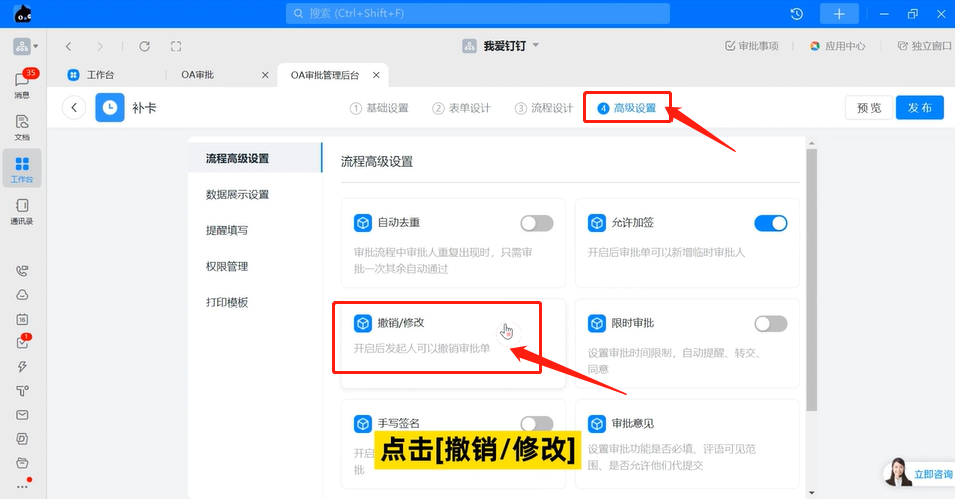Open the cloud drive sidebar icon
The width and height of the screenshot is (955, 499).
coord(22,295)
